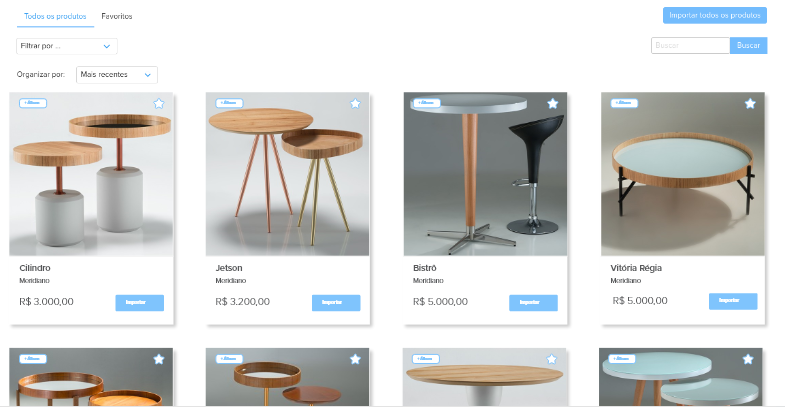The width and height of the screenshot is (785, 407).
Task: Expand the 'Mais recentes' sort dropdown
Action: tap(117, 75)
